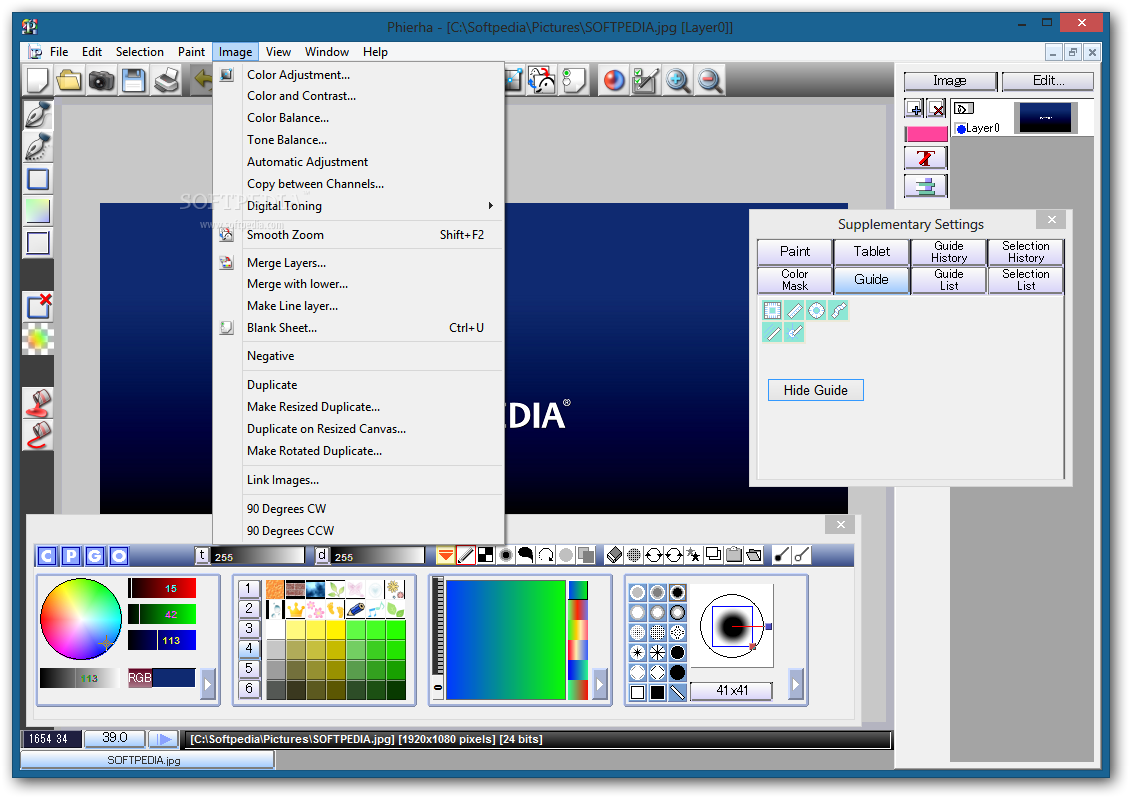Click the circular guide icon in Guide panel
This screenshot has width=1130, height=798.
816,310
